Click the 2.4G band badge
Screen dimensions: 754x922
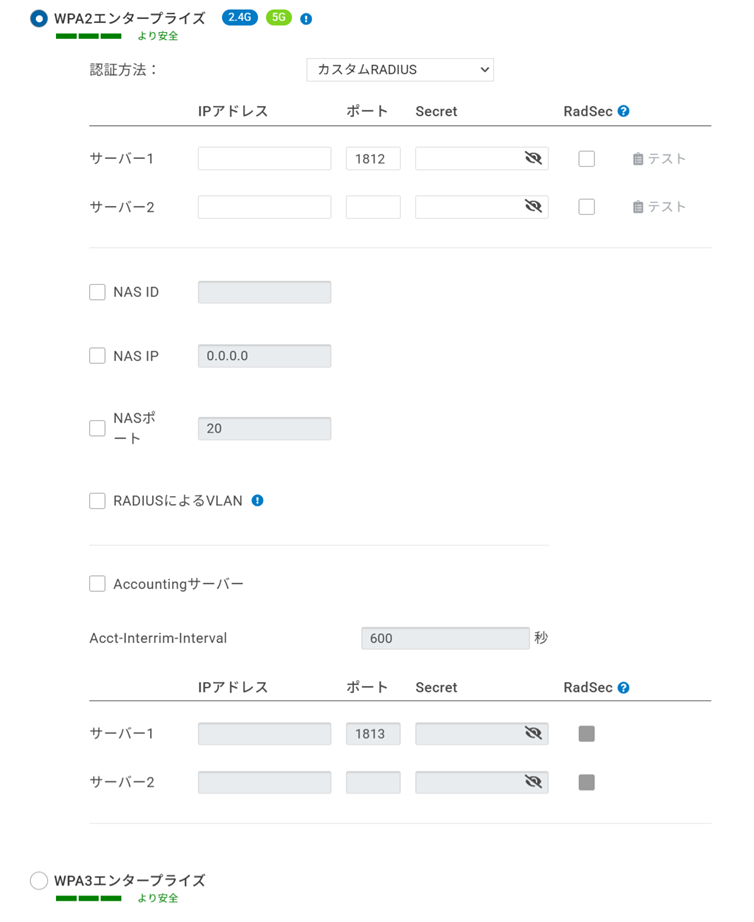pyautogui.click(x=240, y=18)
